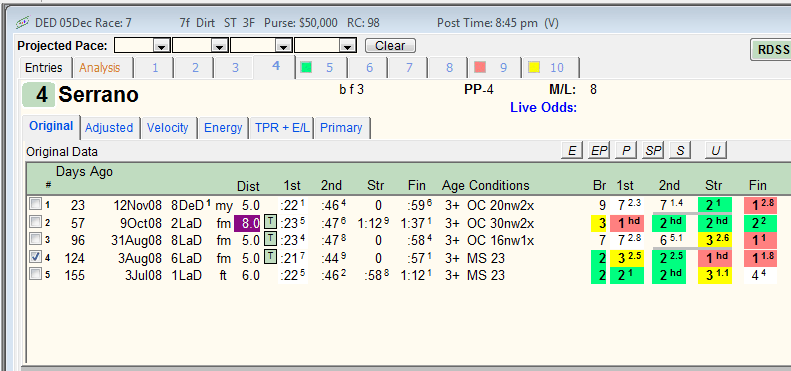Click the yellow Br 3 cell in row 2
The image size is (791, 371).
click(599, 223)
